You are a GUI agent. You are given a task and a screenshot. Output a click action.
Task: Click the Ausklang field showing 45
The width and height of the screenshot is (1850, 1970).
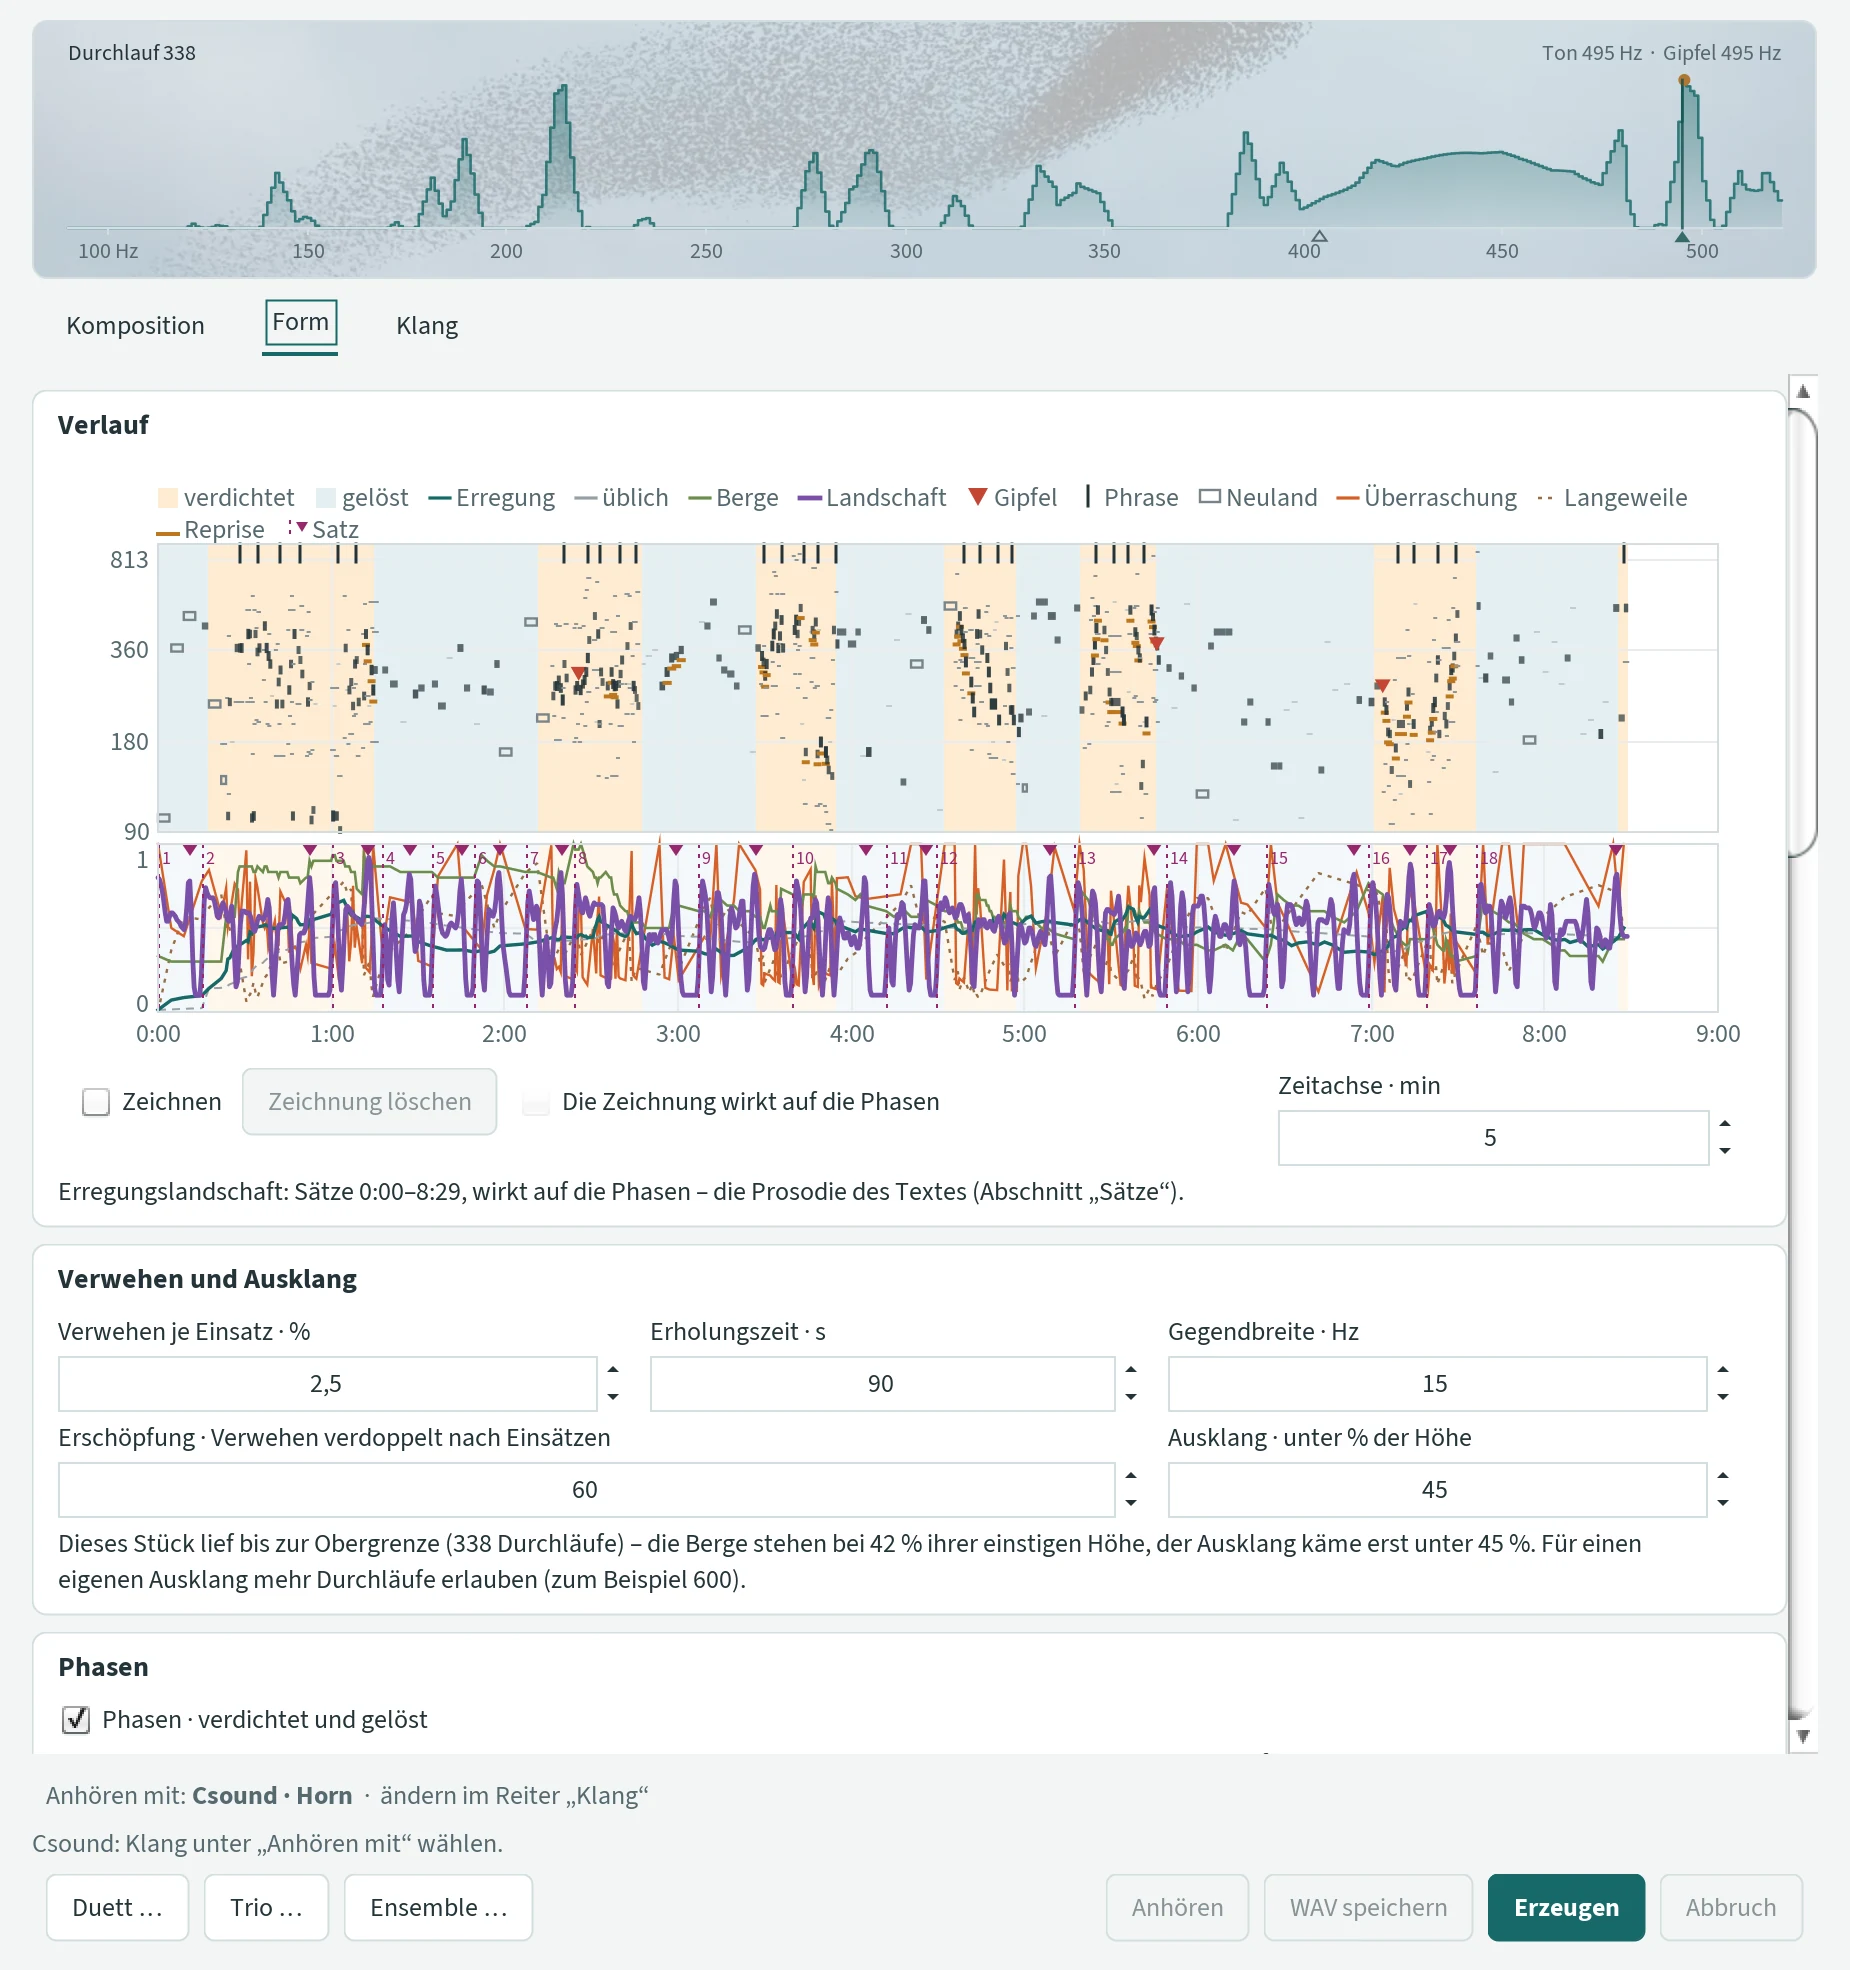[x=1437, y=1490]
